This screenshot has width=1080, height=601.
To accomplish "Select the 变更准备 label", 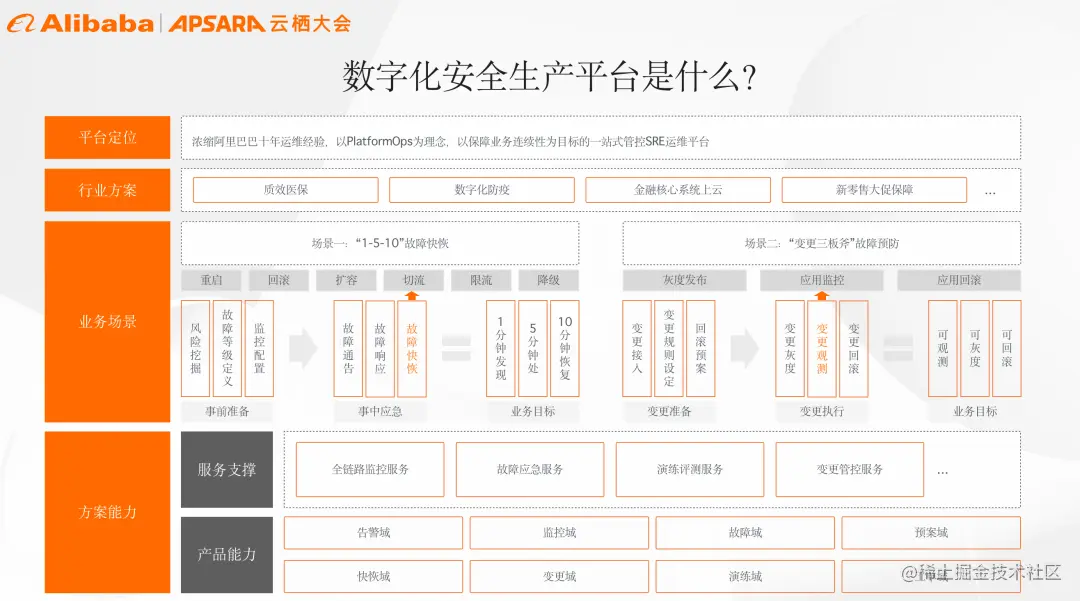I will click(669, 412).
